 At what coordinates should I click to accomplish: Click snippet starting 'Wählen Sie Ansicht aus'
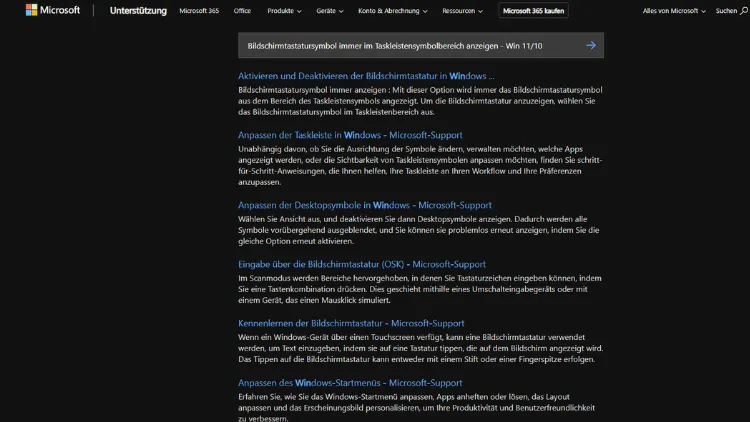click(x=419, y=230)
